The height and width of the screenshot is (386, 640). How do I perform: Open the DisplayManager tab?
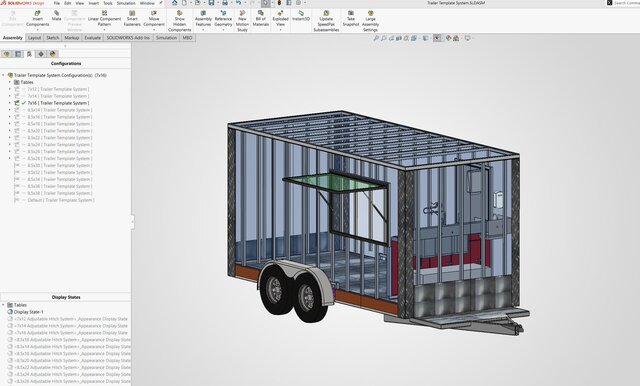click(52, 54)
